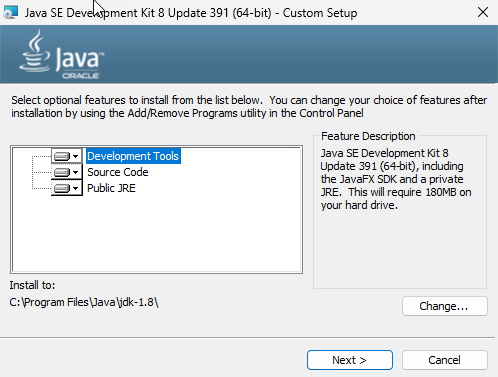Click empty area of the feature list box
This screenshot has height=377, width=498.
[x=157, y=233]
